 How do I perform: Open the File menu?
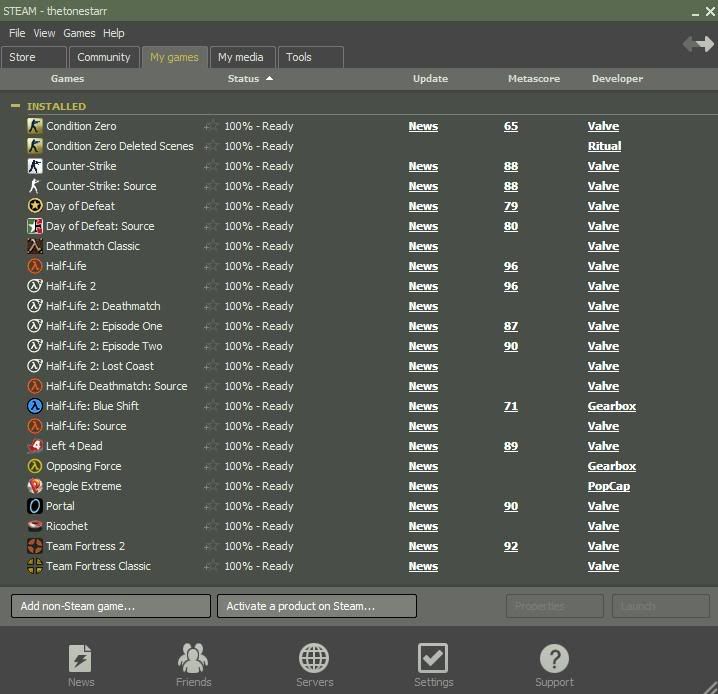pos(17,33)
